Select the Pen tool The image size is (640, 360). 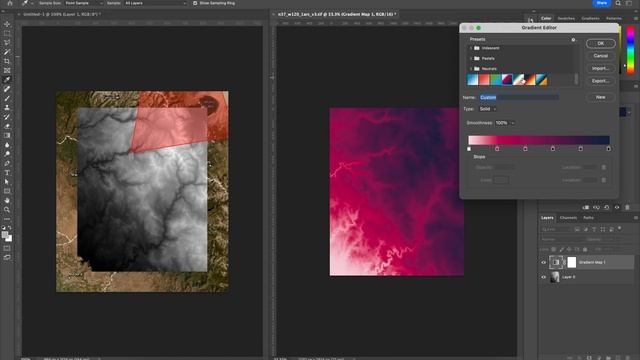click(x=7, y=163)
